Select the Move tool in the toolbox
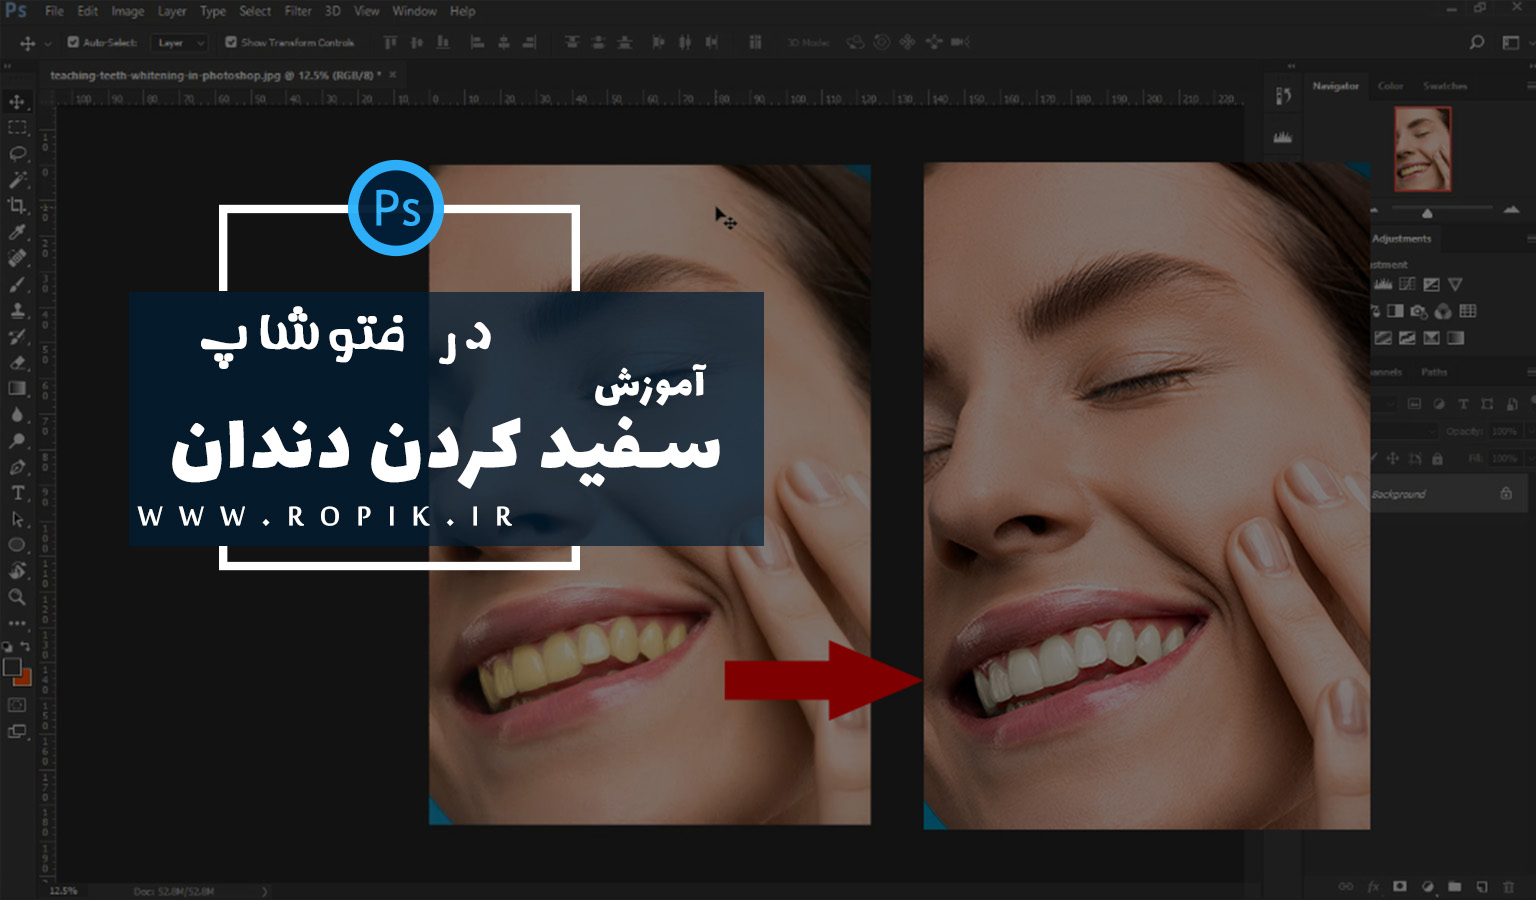Image resolution: width=1536 pixels, height=900 pixels. 17,102
